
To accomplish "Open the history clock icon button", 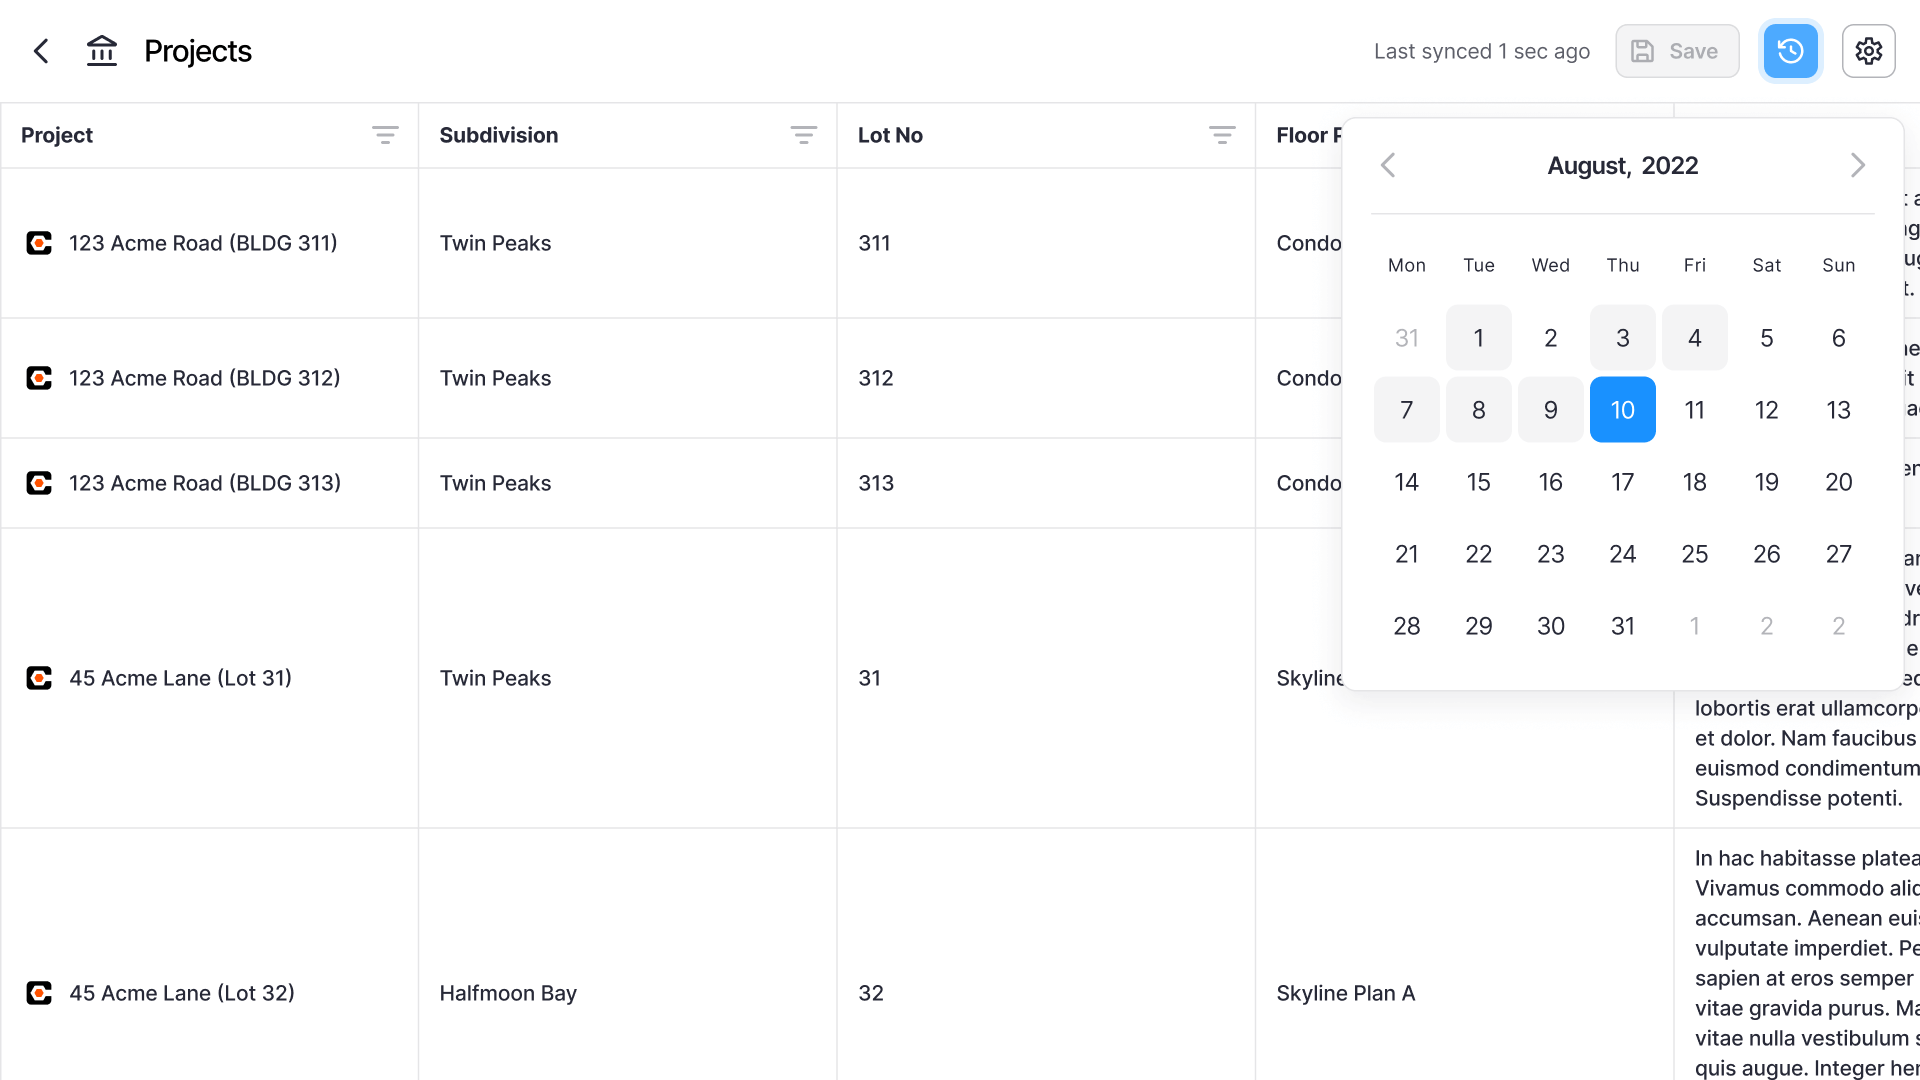I will click(1791, 51).
